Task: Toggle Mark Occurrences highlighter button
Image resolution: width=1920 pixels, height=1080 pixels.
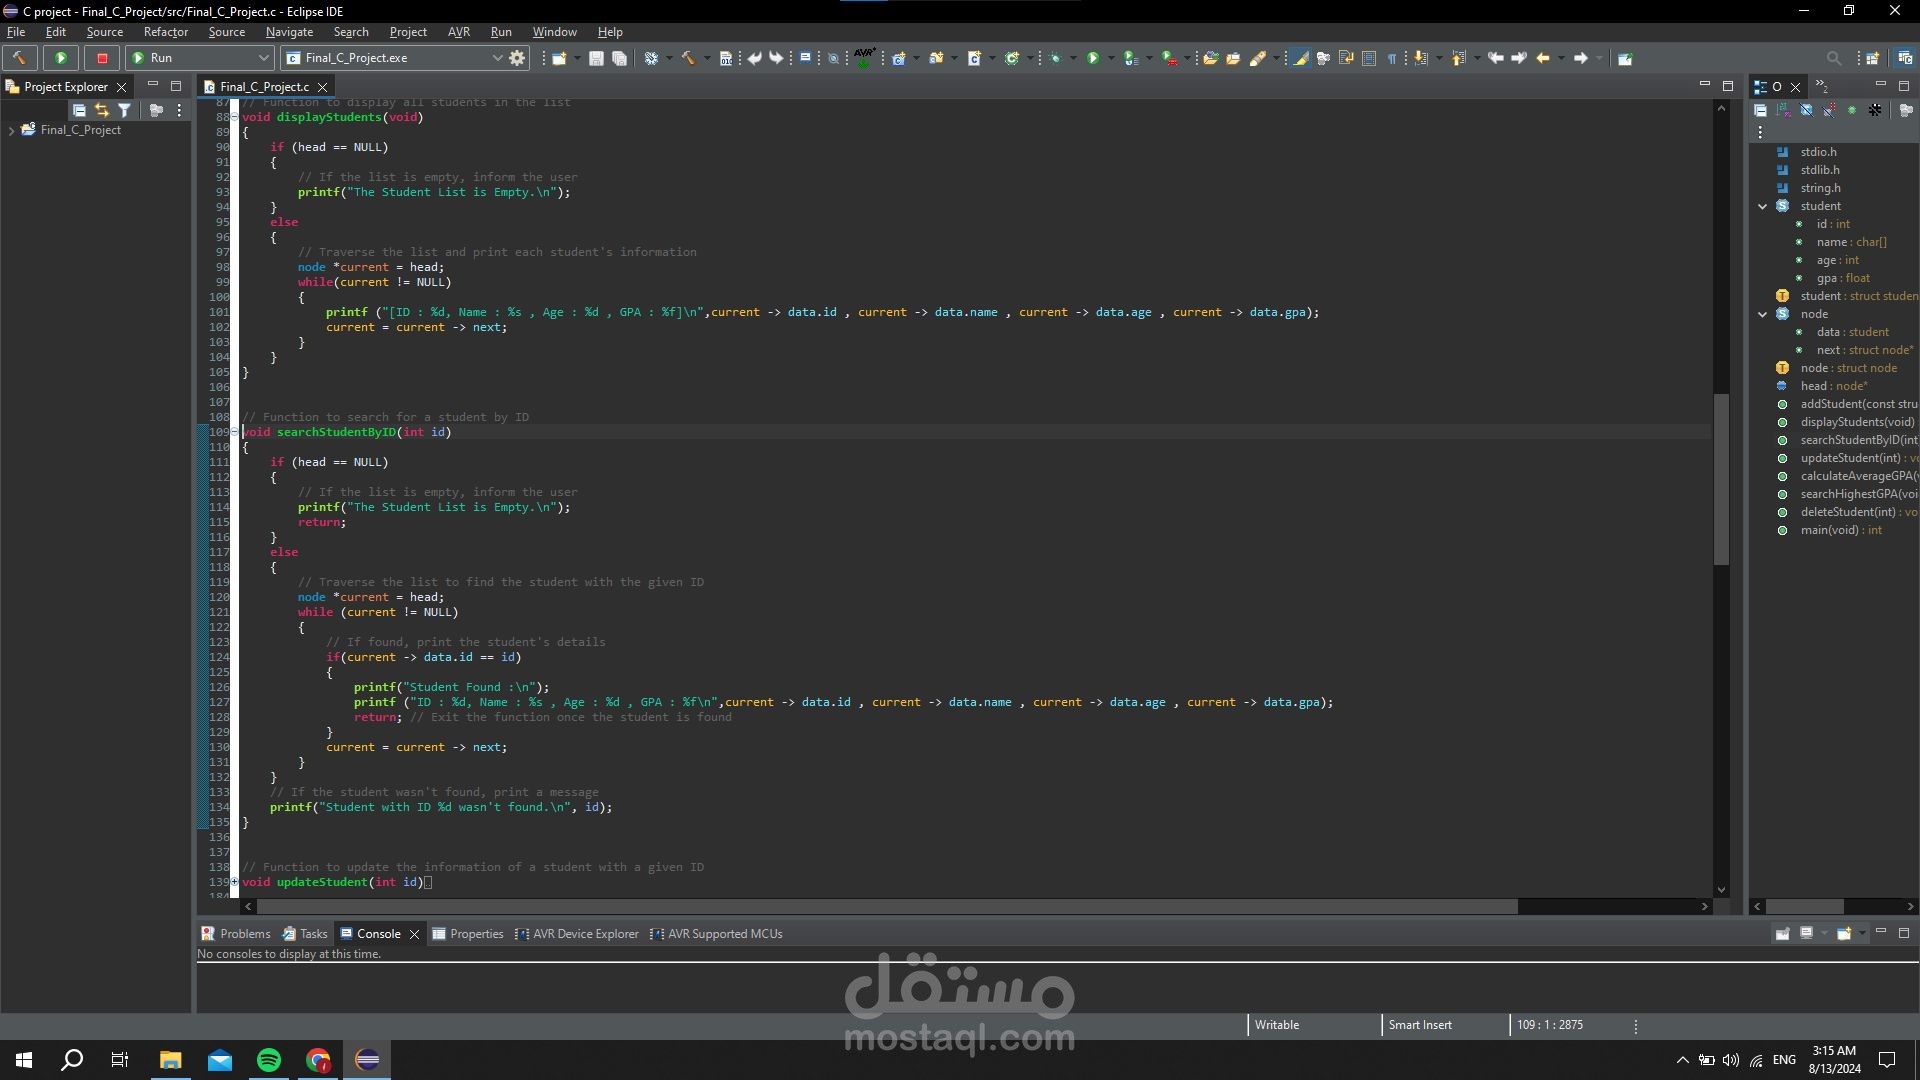Action: coord(1300,58)
